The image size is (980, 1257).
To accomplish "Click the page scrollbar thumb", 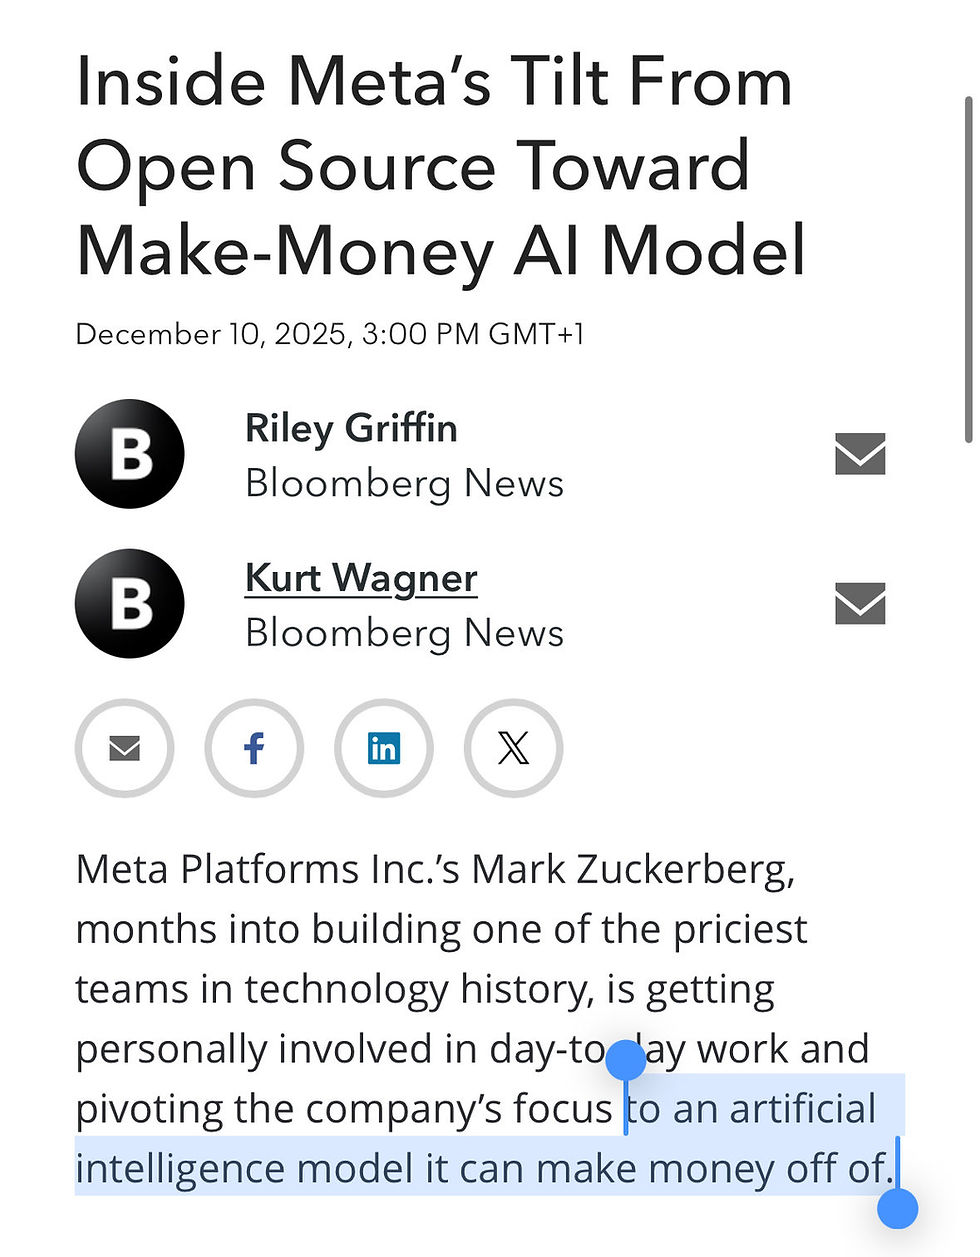I will pyautogui.click(x=967, y=270).
